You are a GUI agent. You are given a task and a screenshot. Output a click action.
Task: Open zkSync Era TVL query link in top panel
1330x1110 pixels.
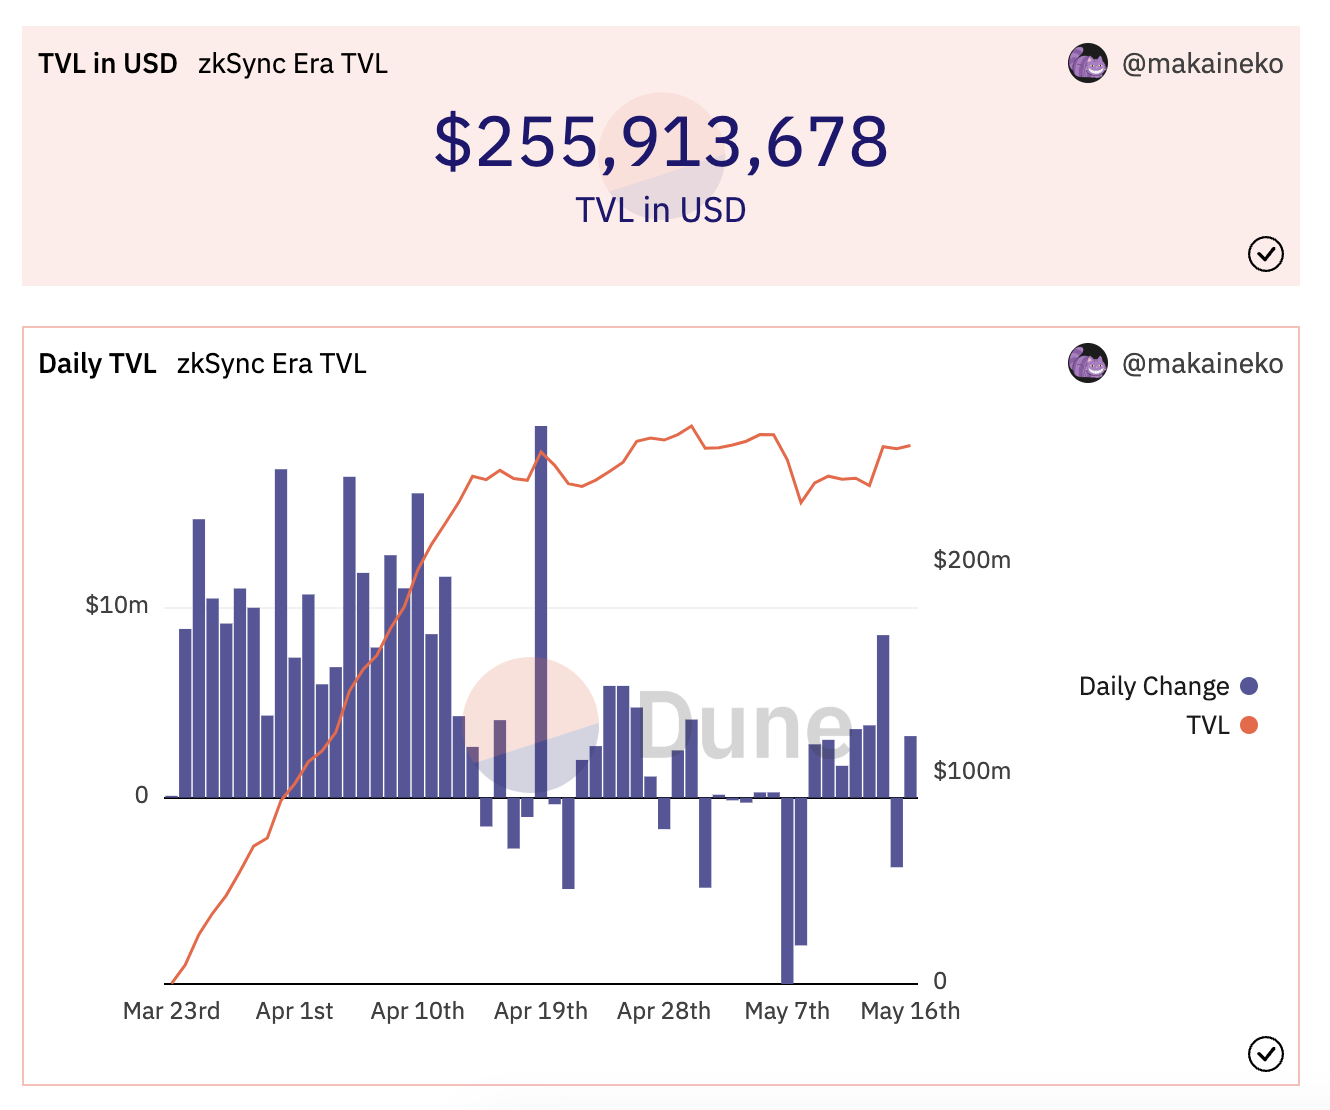pos(293,64)
